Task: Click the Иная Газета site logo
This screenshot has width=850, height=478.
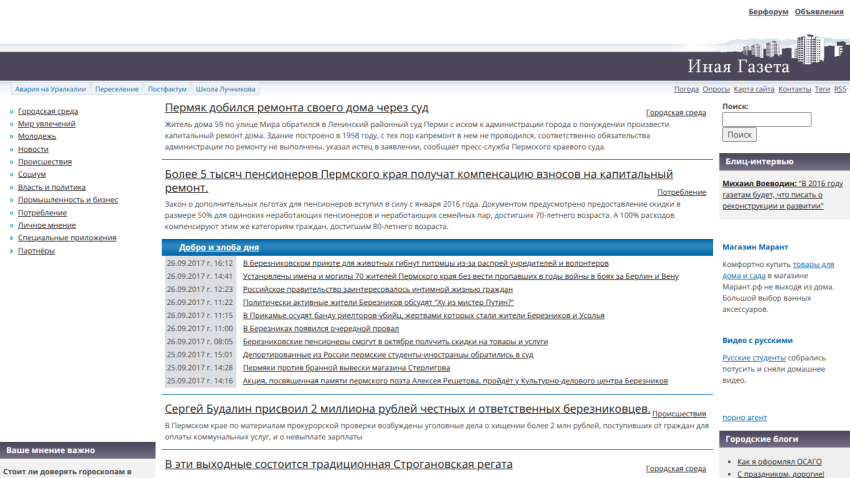Action: (x=738, y=66)
